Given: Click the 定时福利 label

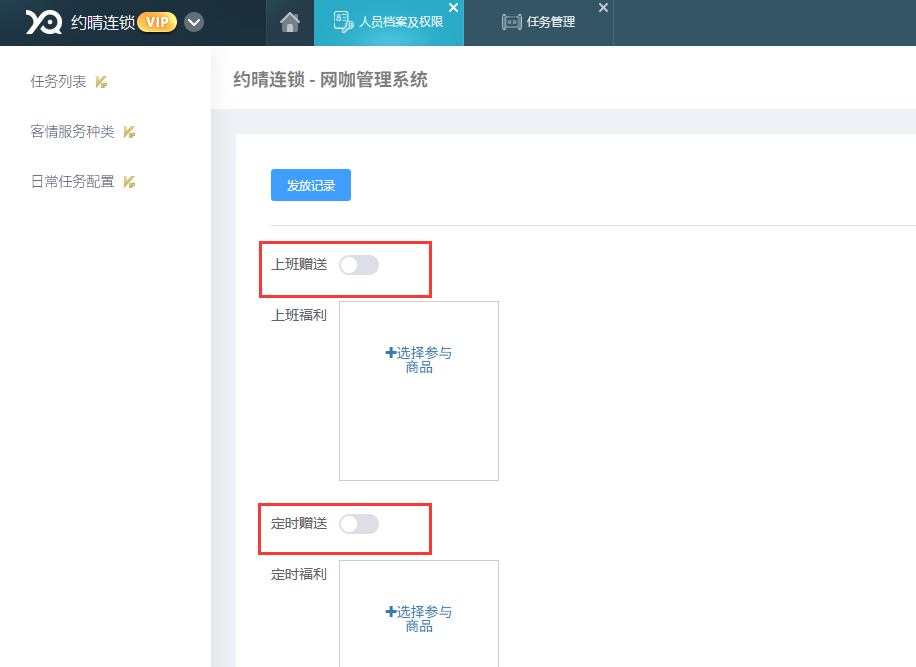Looking at the screenshot, I should 299,575.
